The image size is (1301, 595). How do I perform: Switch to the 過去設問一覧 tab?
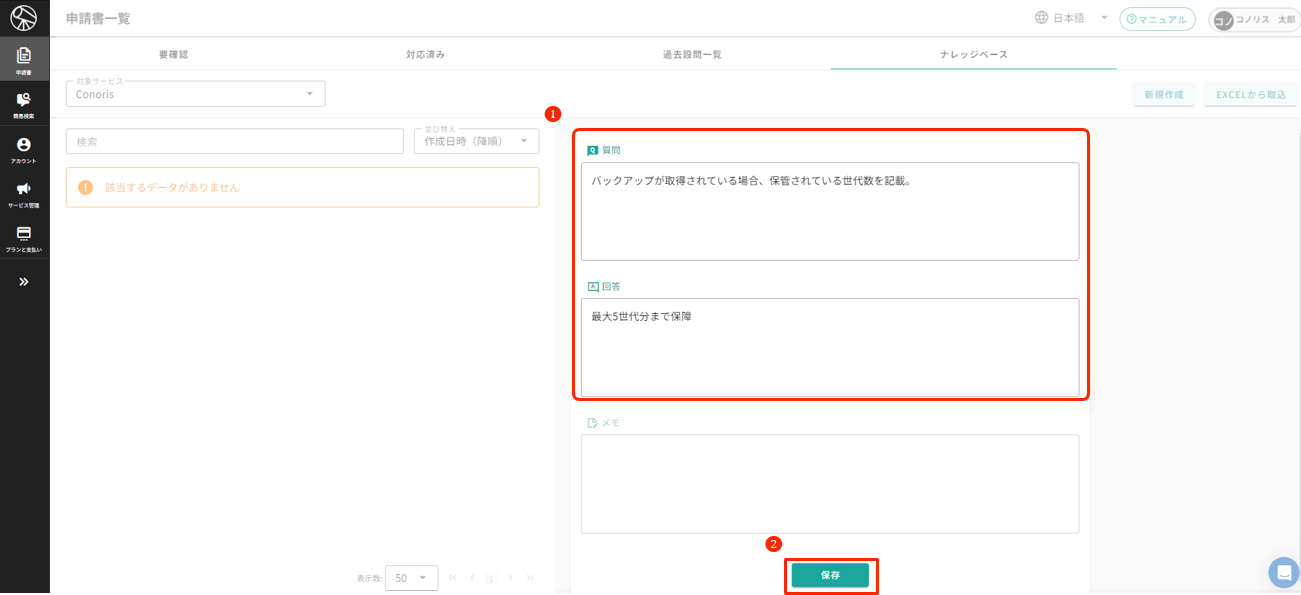coord(692,54)
